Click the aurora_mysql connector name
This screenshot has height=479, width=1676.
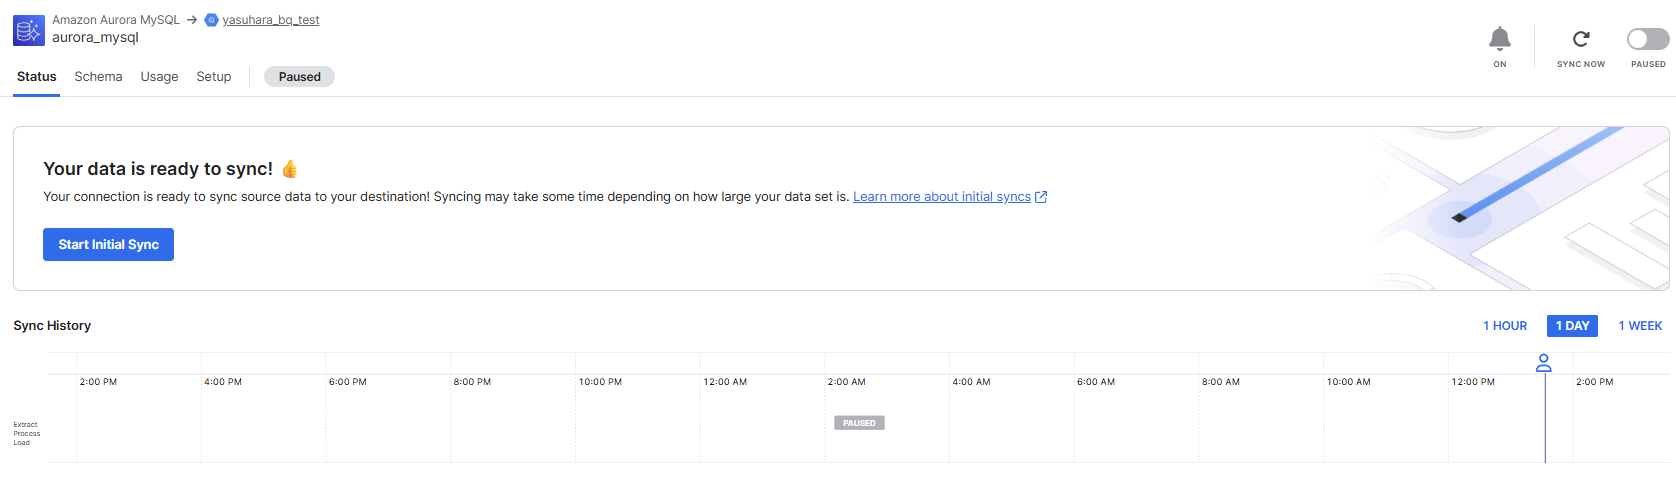click(95, 38)
